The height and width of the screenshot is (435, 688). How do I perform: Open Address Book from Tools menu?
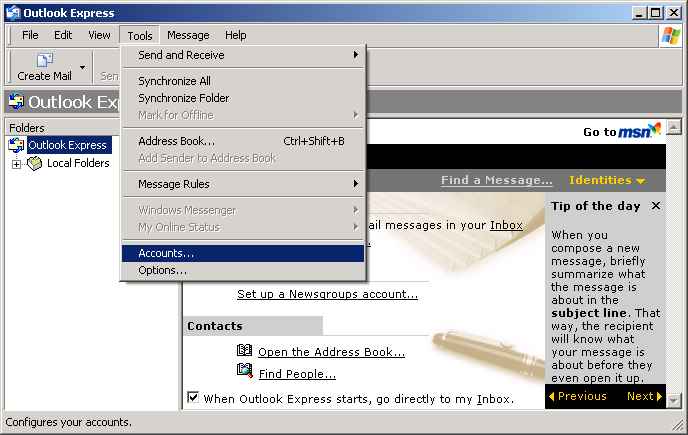243,141
